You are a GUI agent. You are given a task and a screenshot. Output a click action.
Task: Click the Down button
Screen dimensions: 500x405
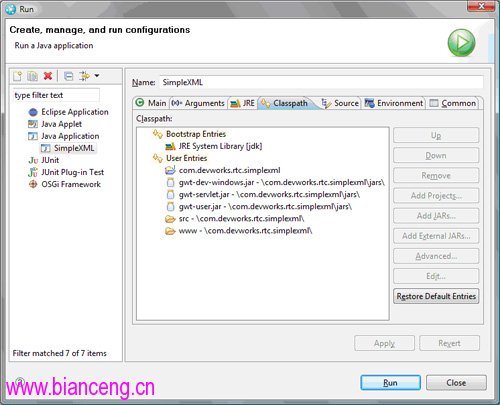tap(436, 155)
